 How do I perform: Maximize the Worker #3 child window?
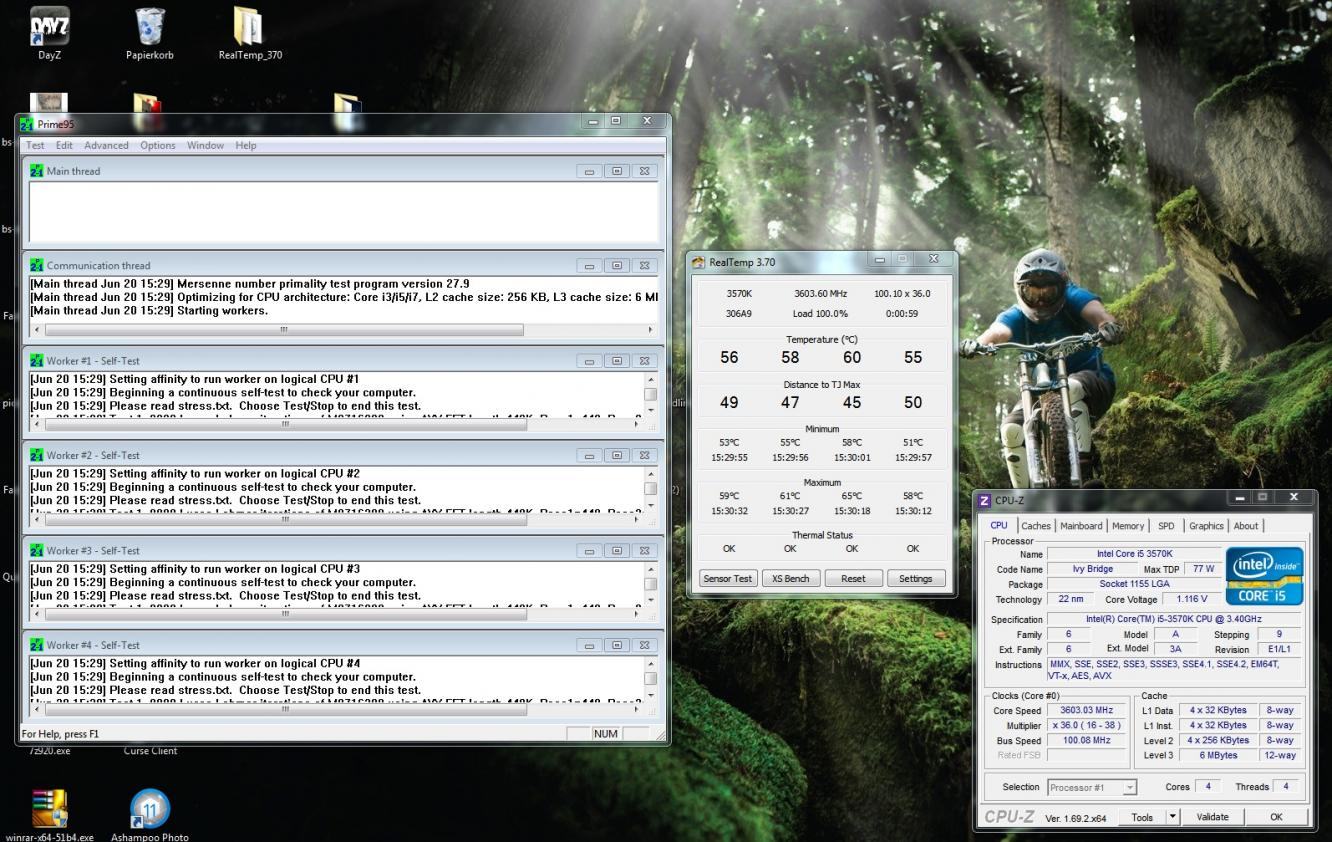point(617,550)
